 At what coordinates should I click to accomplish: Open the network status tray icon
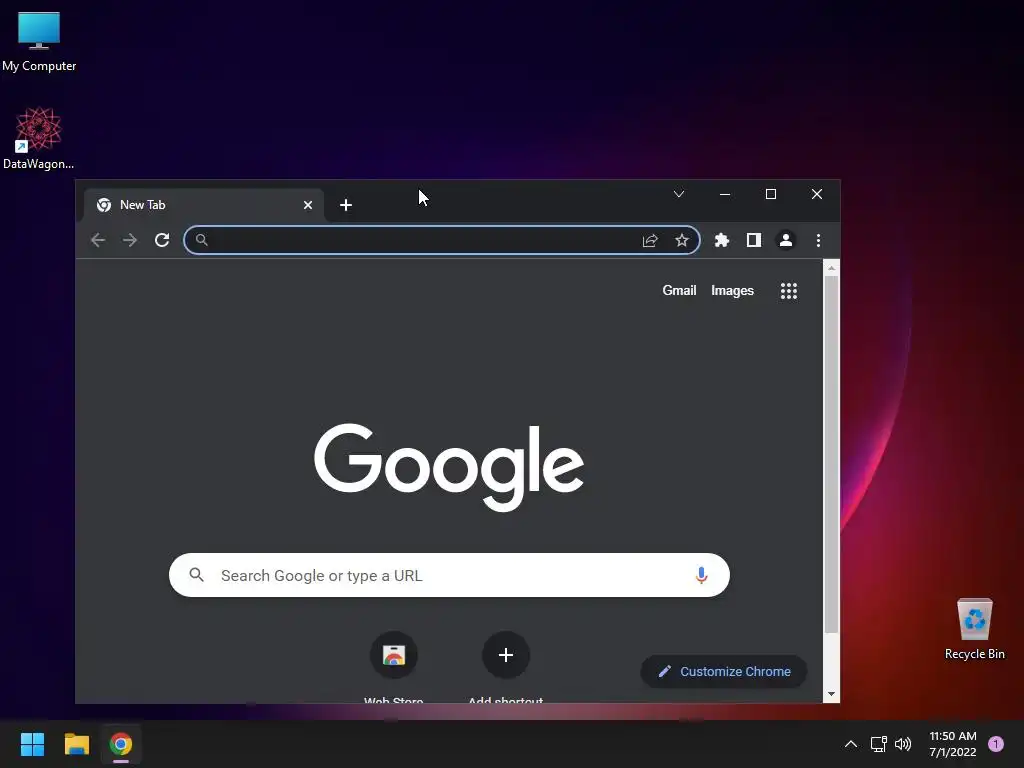click(x=878, y=744)
